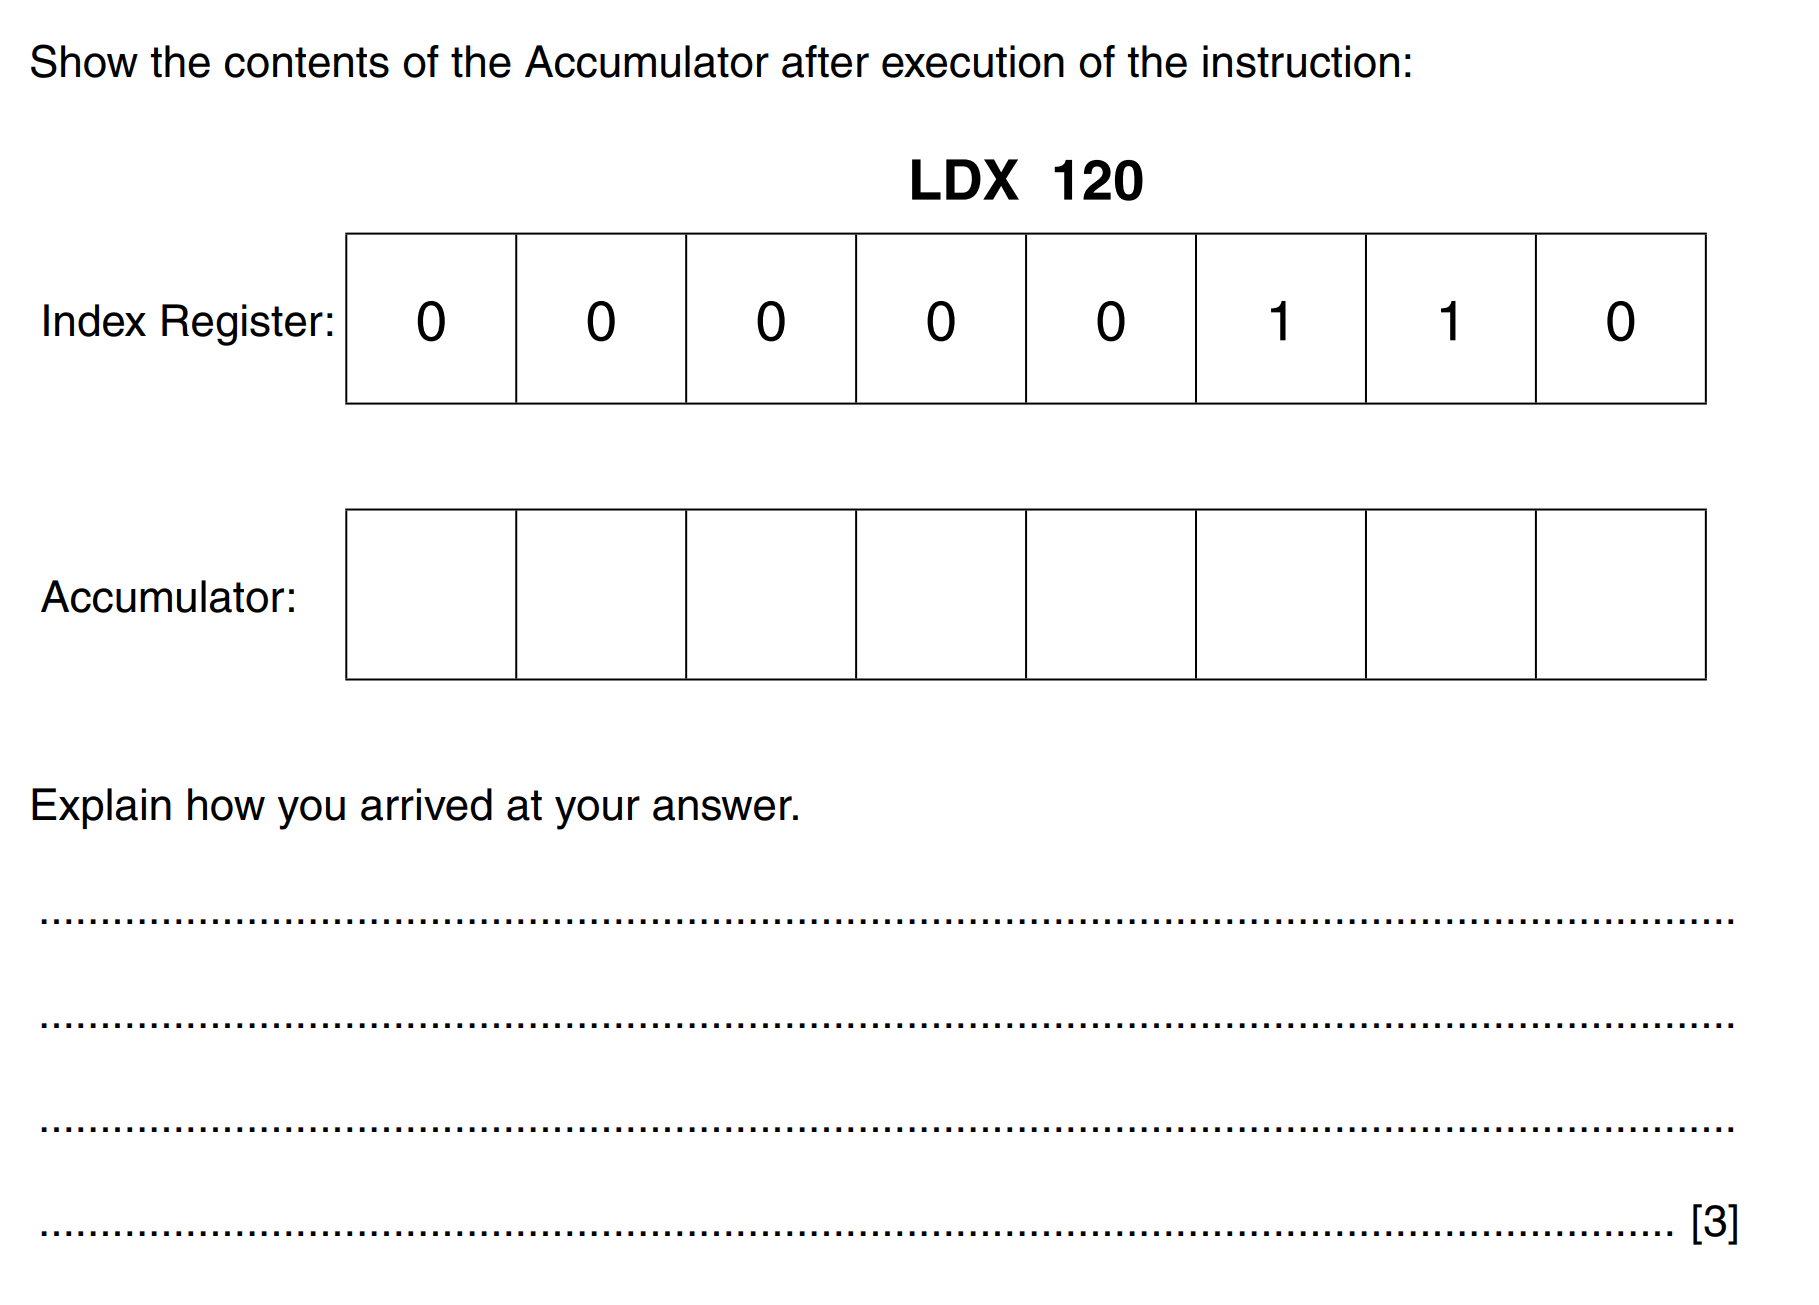Click the Accumulator label

click(169, 597)
